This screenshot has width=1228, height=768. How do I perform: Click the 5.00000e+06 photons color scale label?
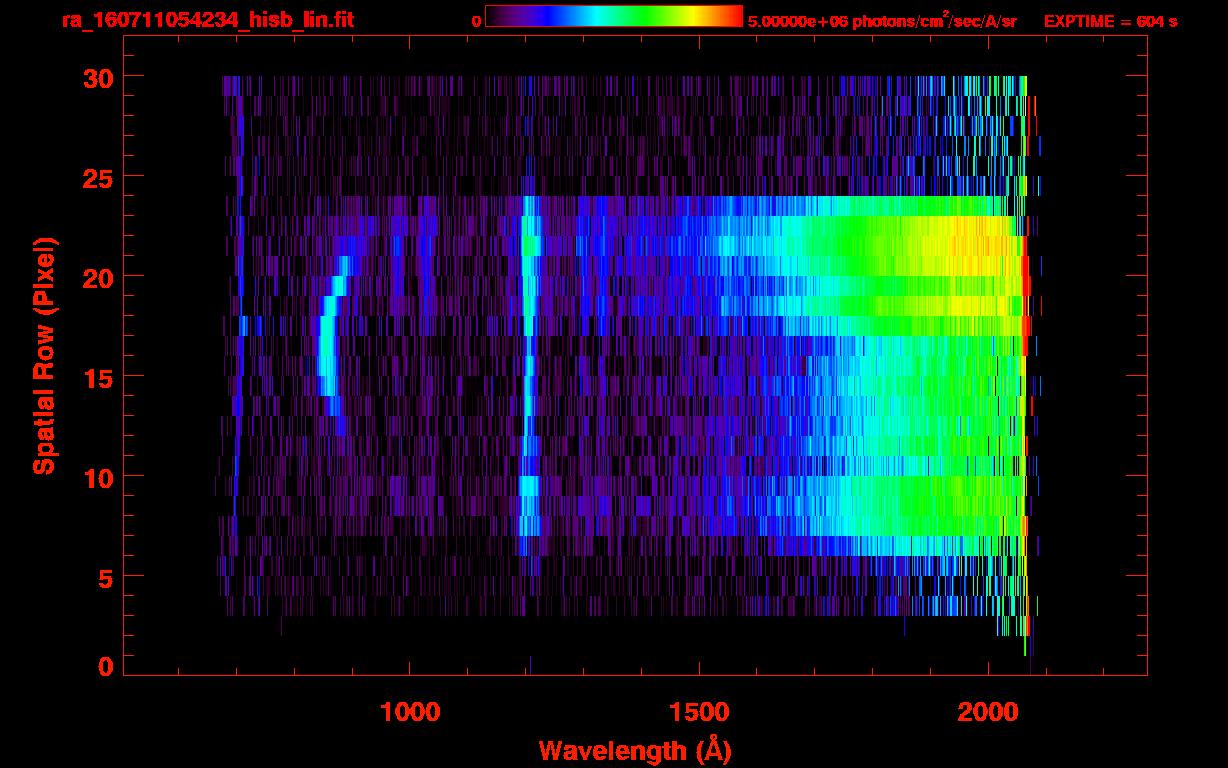[x=882, y=21]
